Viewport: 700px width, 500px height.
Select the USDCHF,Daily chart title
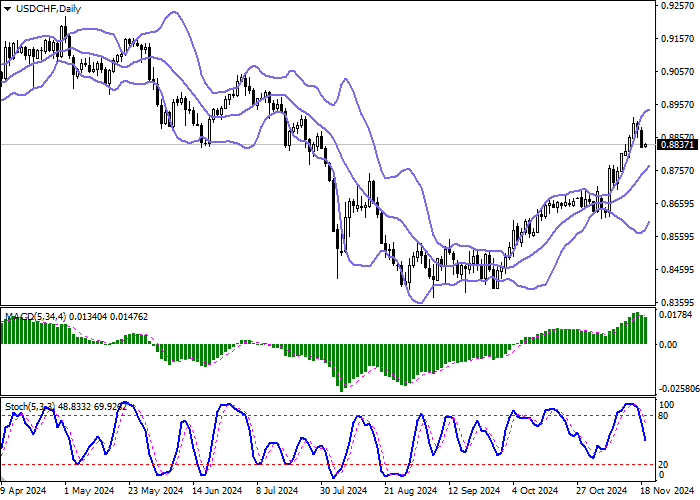click(48, 8)
